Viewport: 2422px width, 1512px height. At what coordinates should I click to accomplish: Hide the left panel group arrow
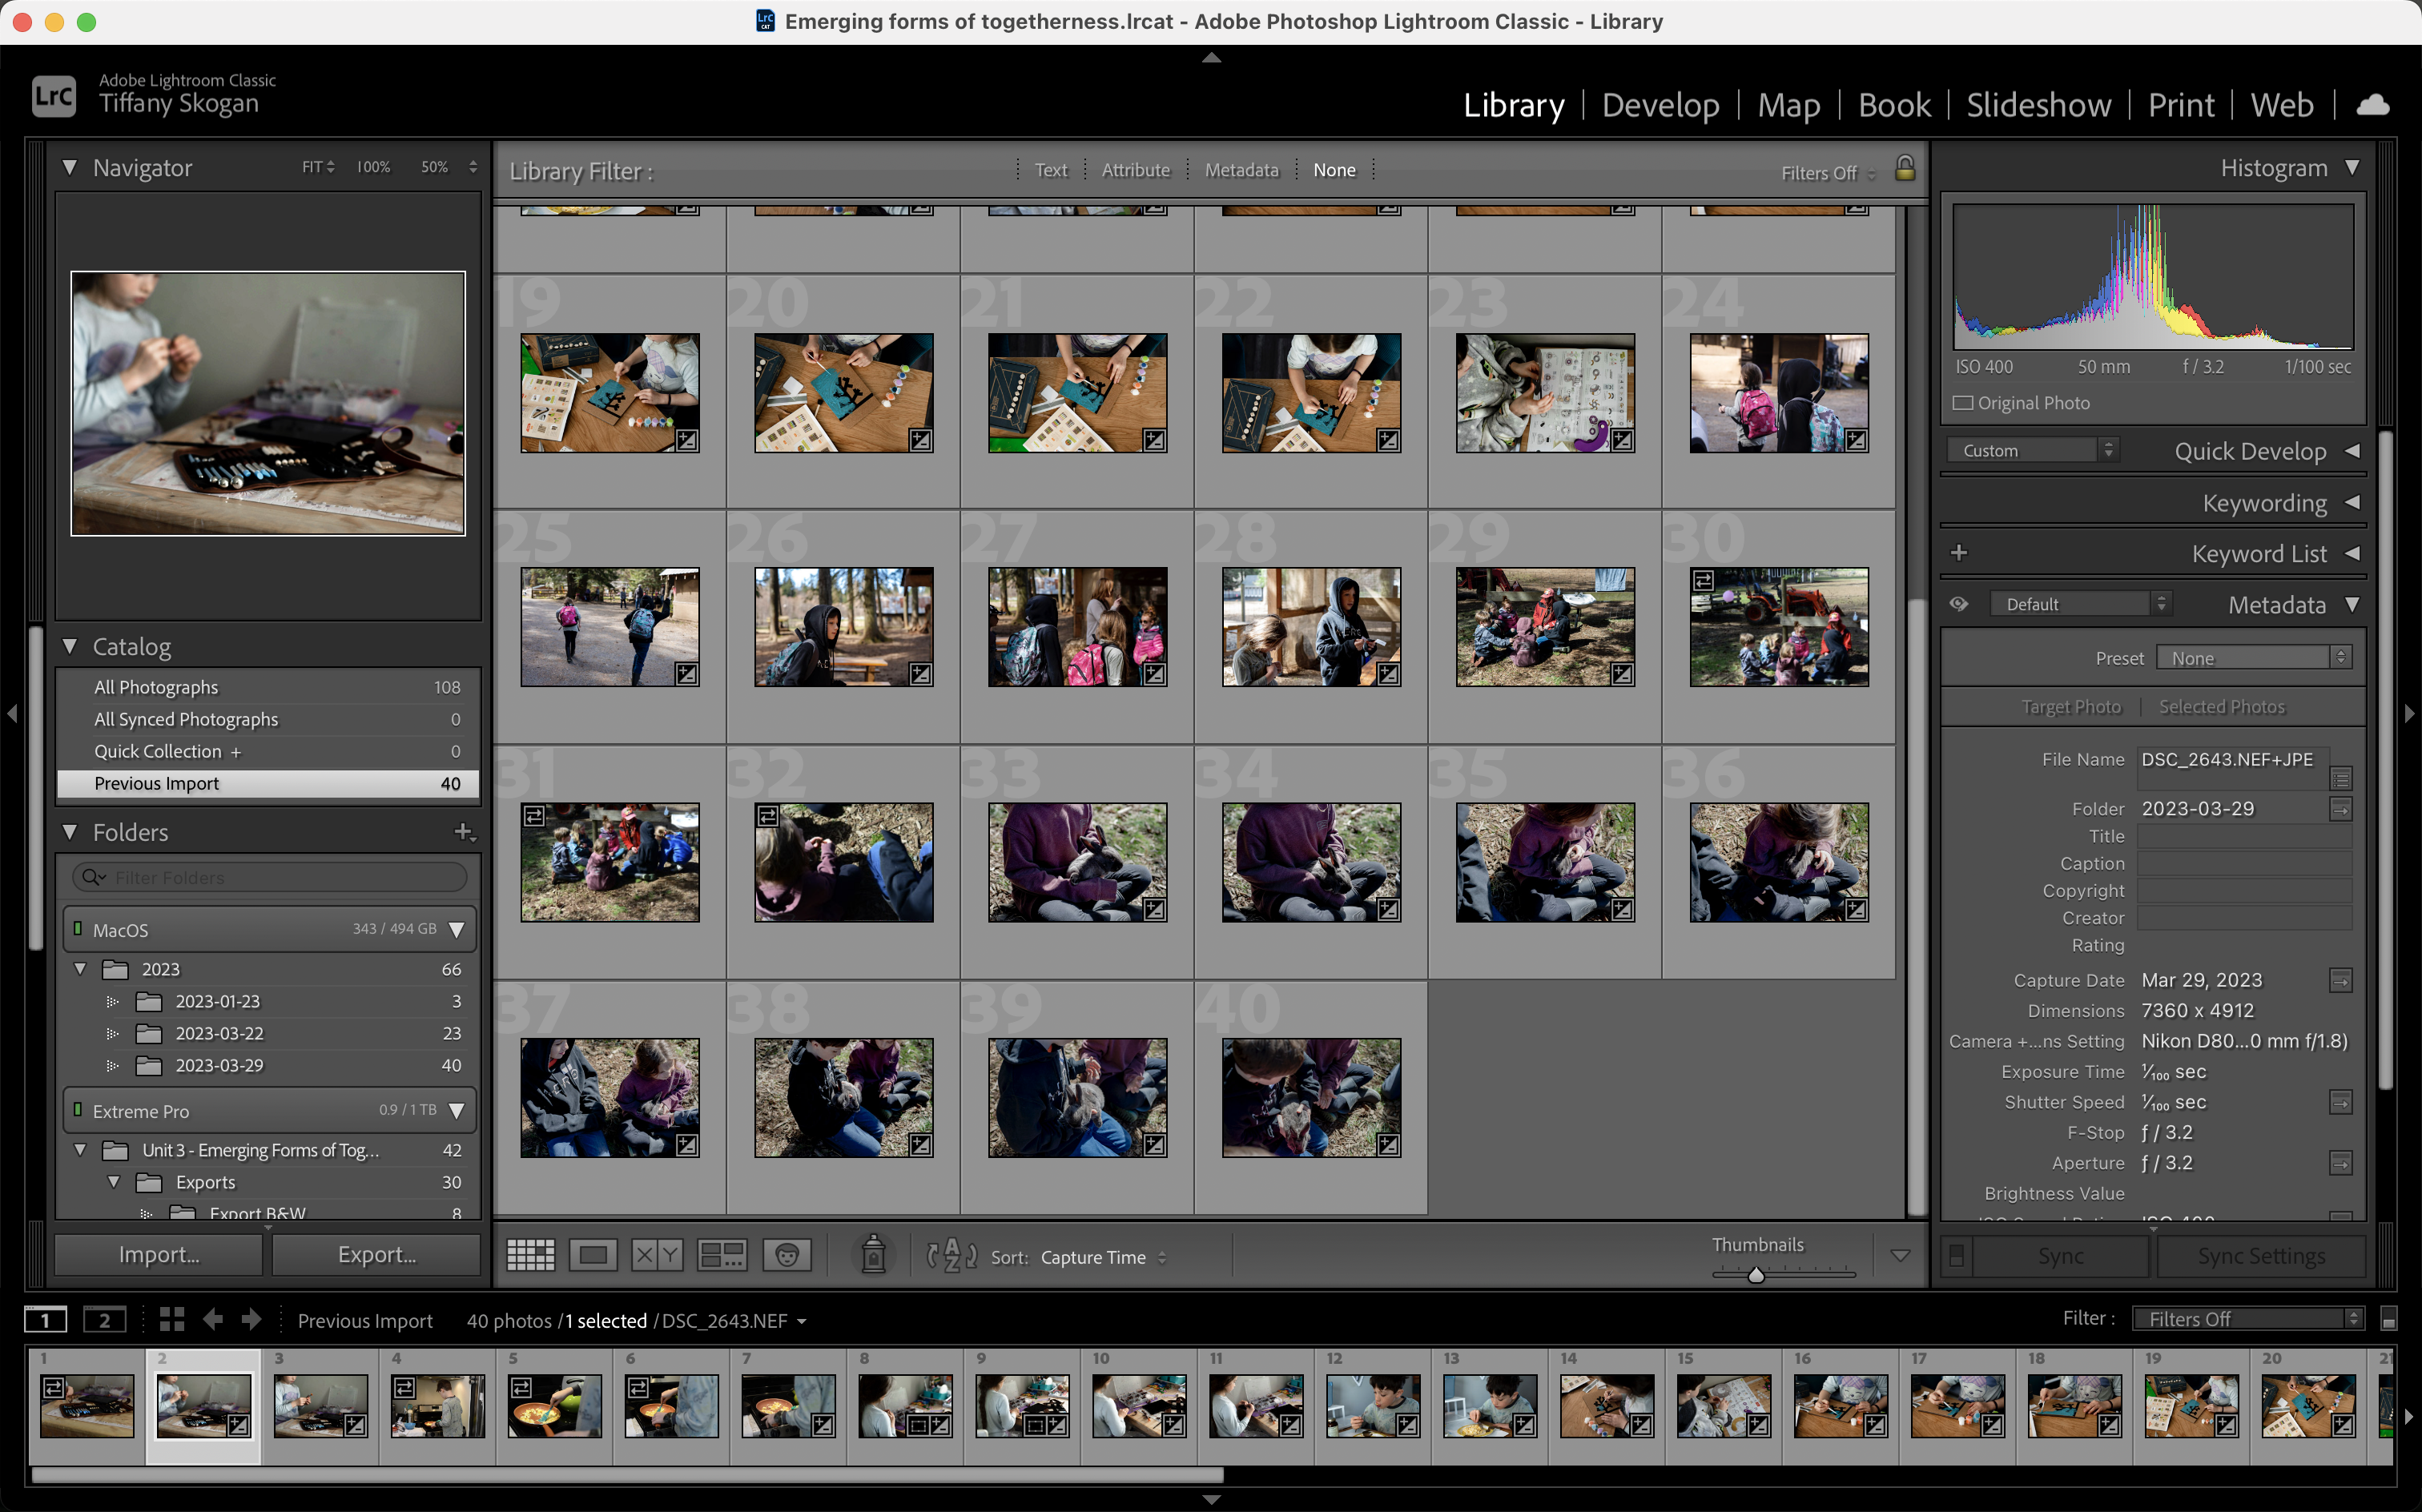[12, 714]
